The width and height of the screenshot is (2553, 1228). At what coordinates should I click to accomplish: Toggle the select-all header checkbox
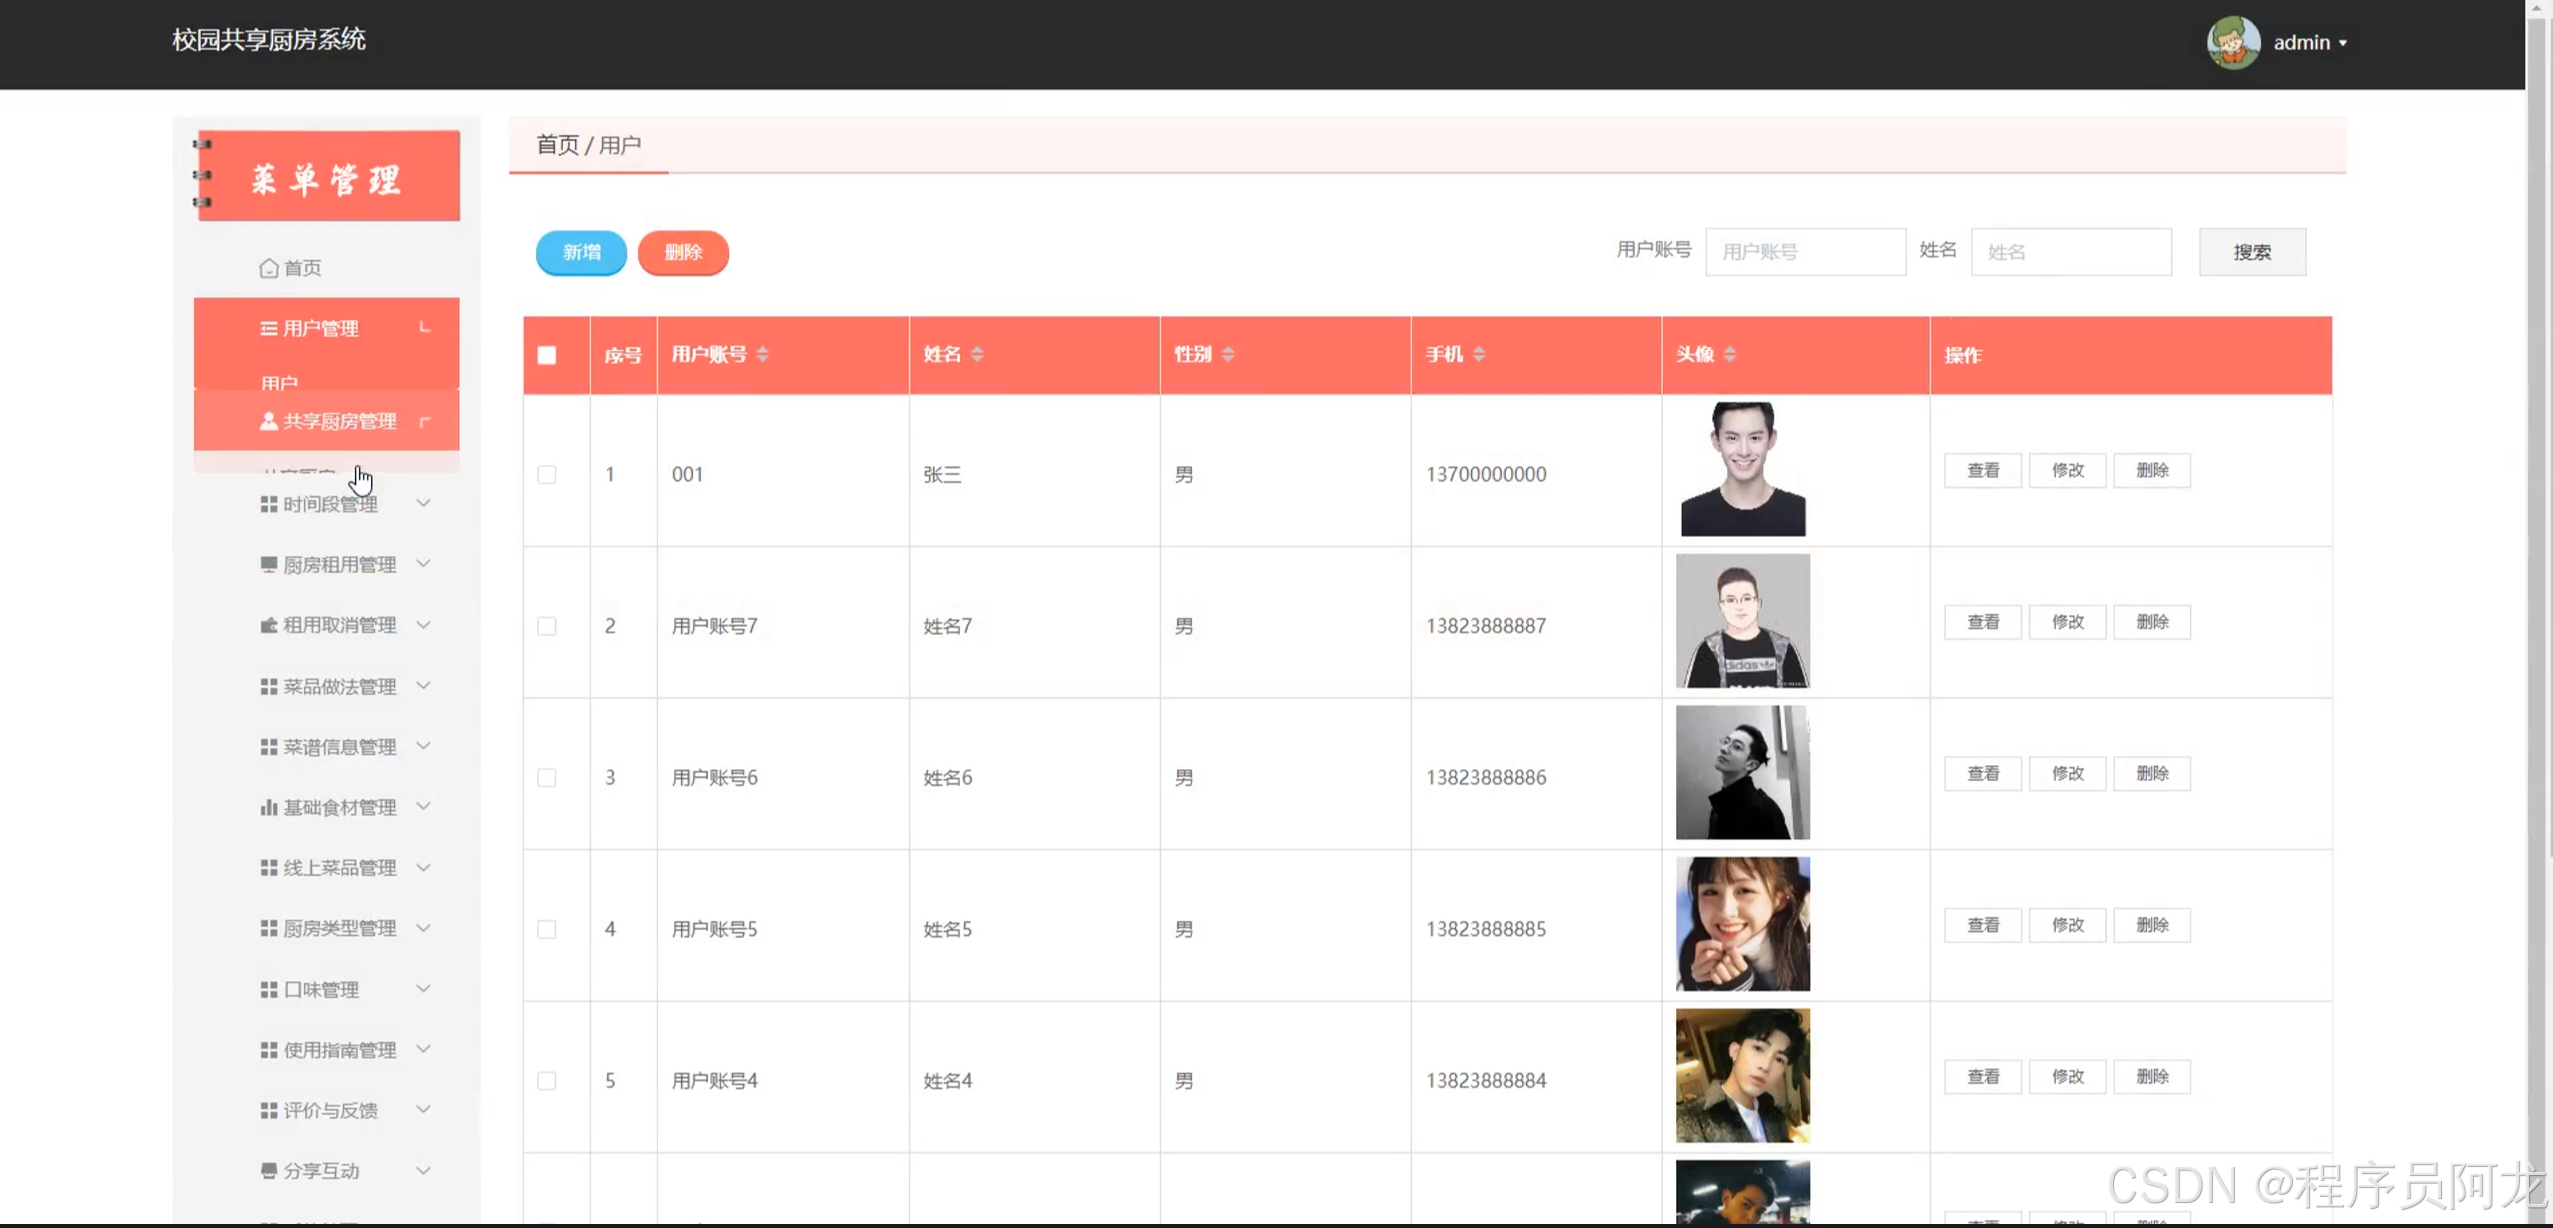tap(546, 356)
